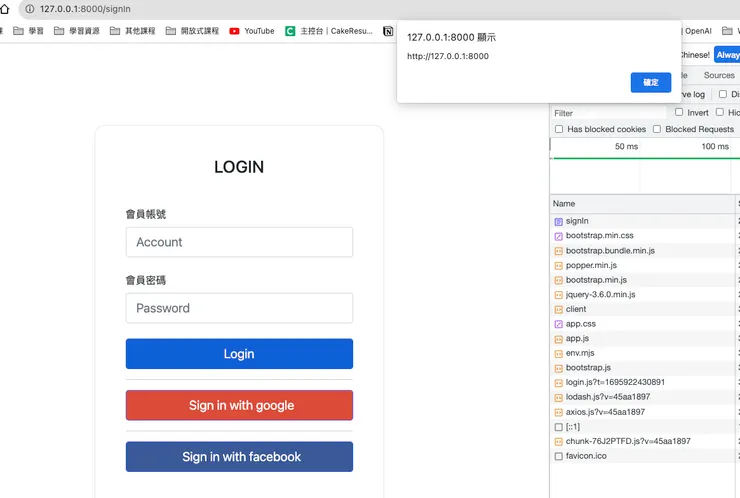The image size is (740, 498).
Task: Open the YouTube bookmark
Action: point(252,31)
